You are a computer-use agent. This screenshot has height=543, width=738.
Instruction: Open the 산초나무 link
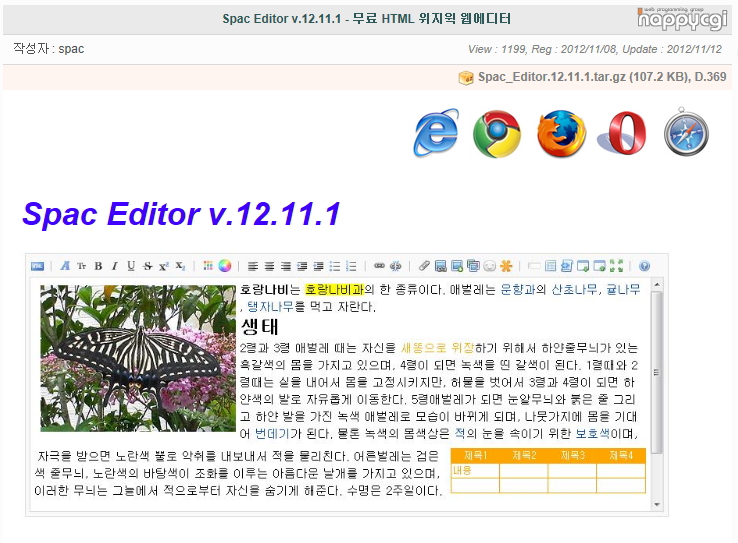coord(574,289)
